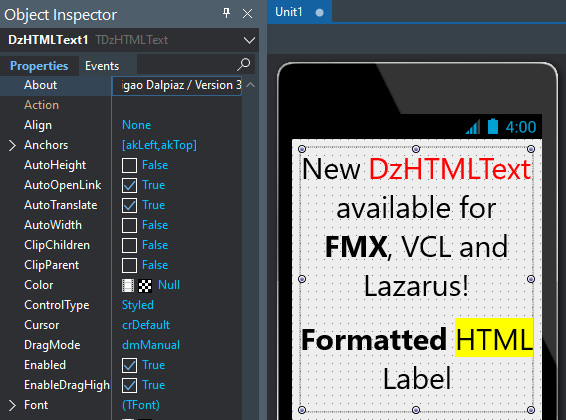Click the battery icon in phone status bar

[493, 126]
